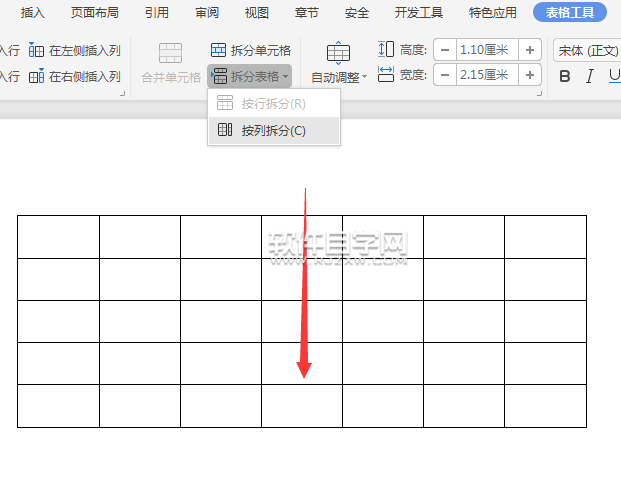Viewport: 621px width, 500px height.
Task: Click the bottom-left table cell
Action: coord(59,406)
